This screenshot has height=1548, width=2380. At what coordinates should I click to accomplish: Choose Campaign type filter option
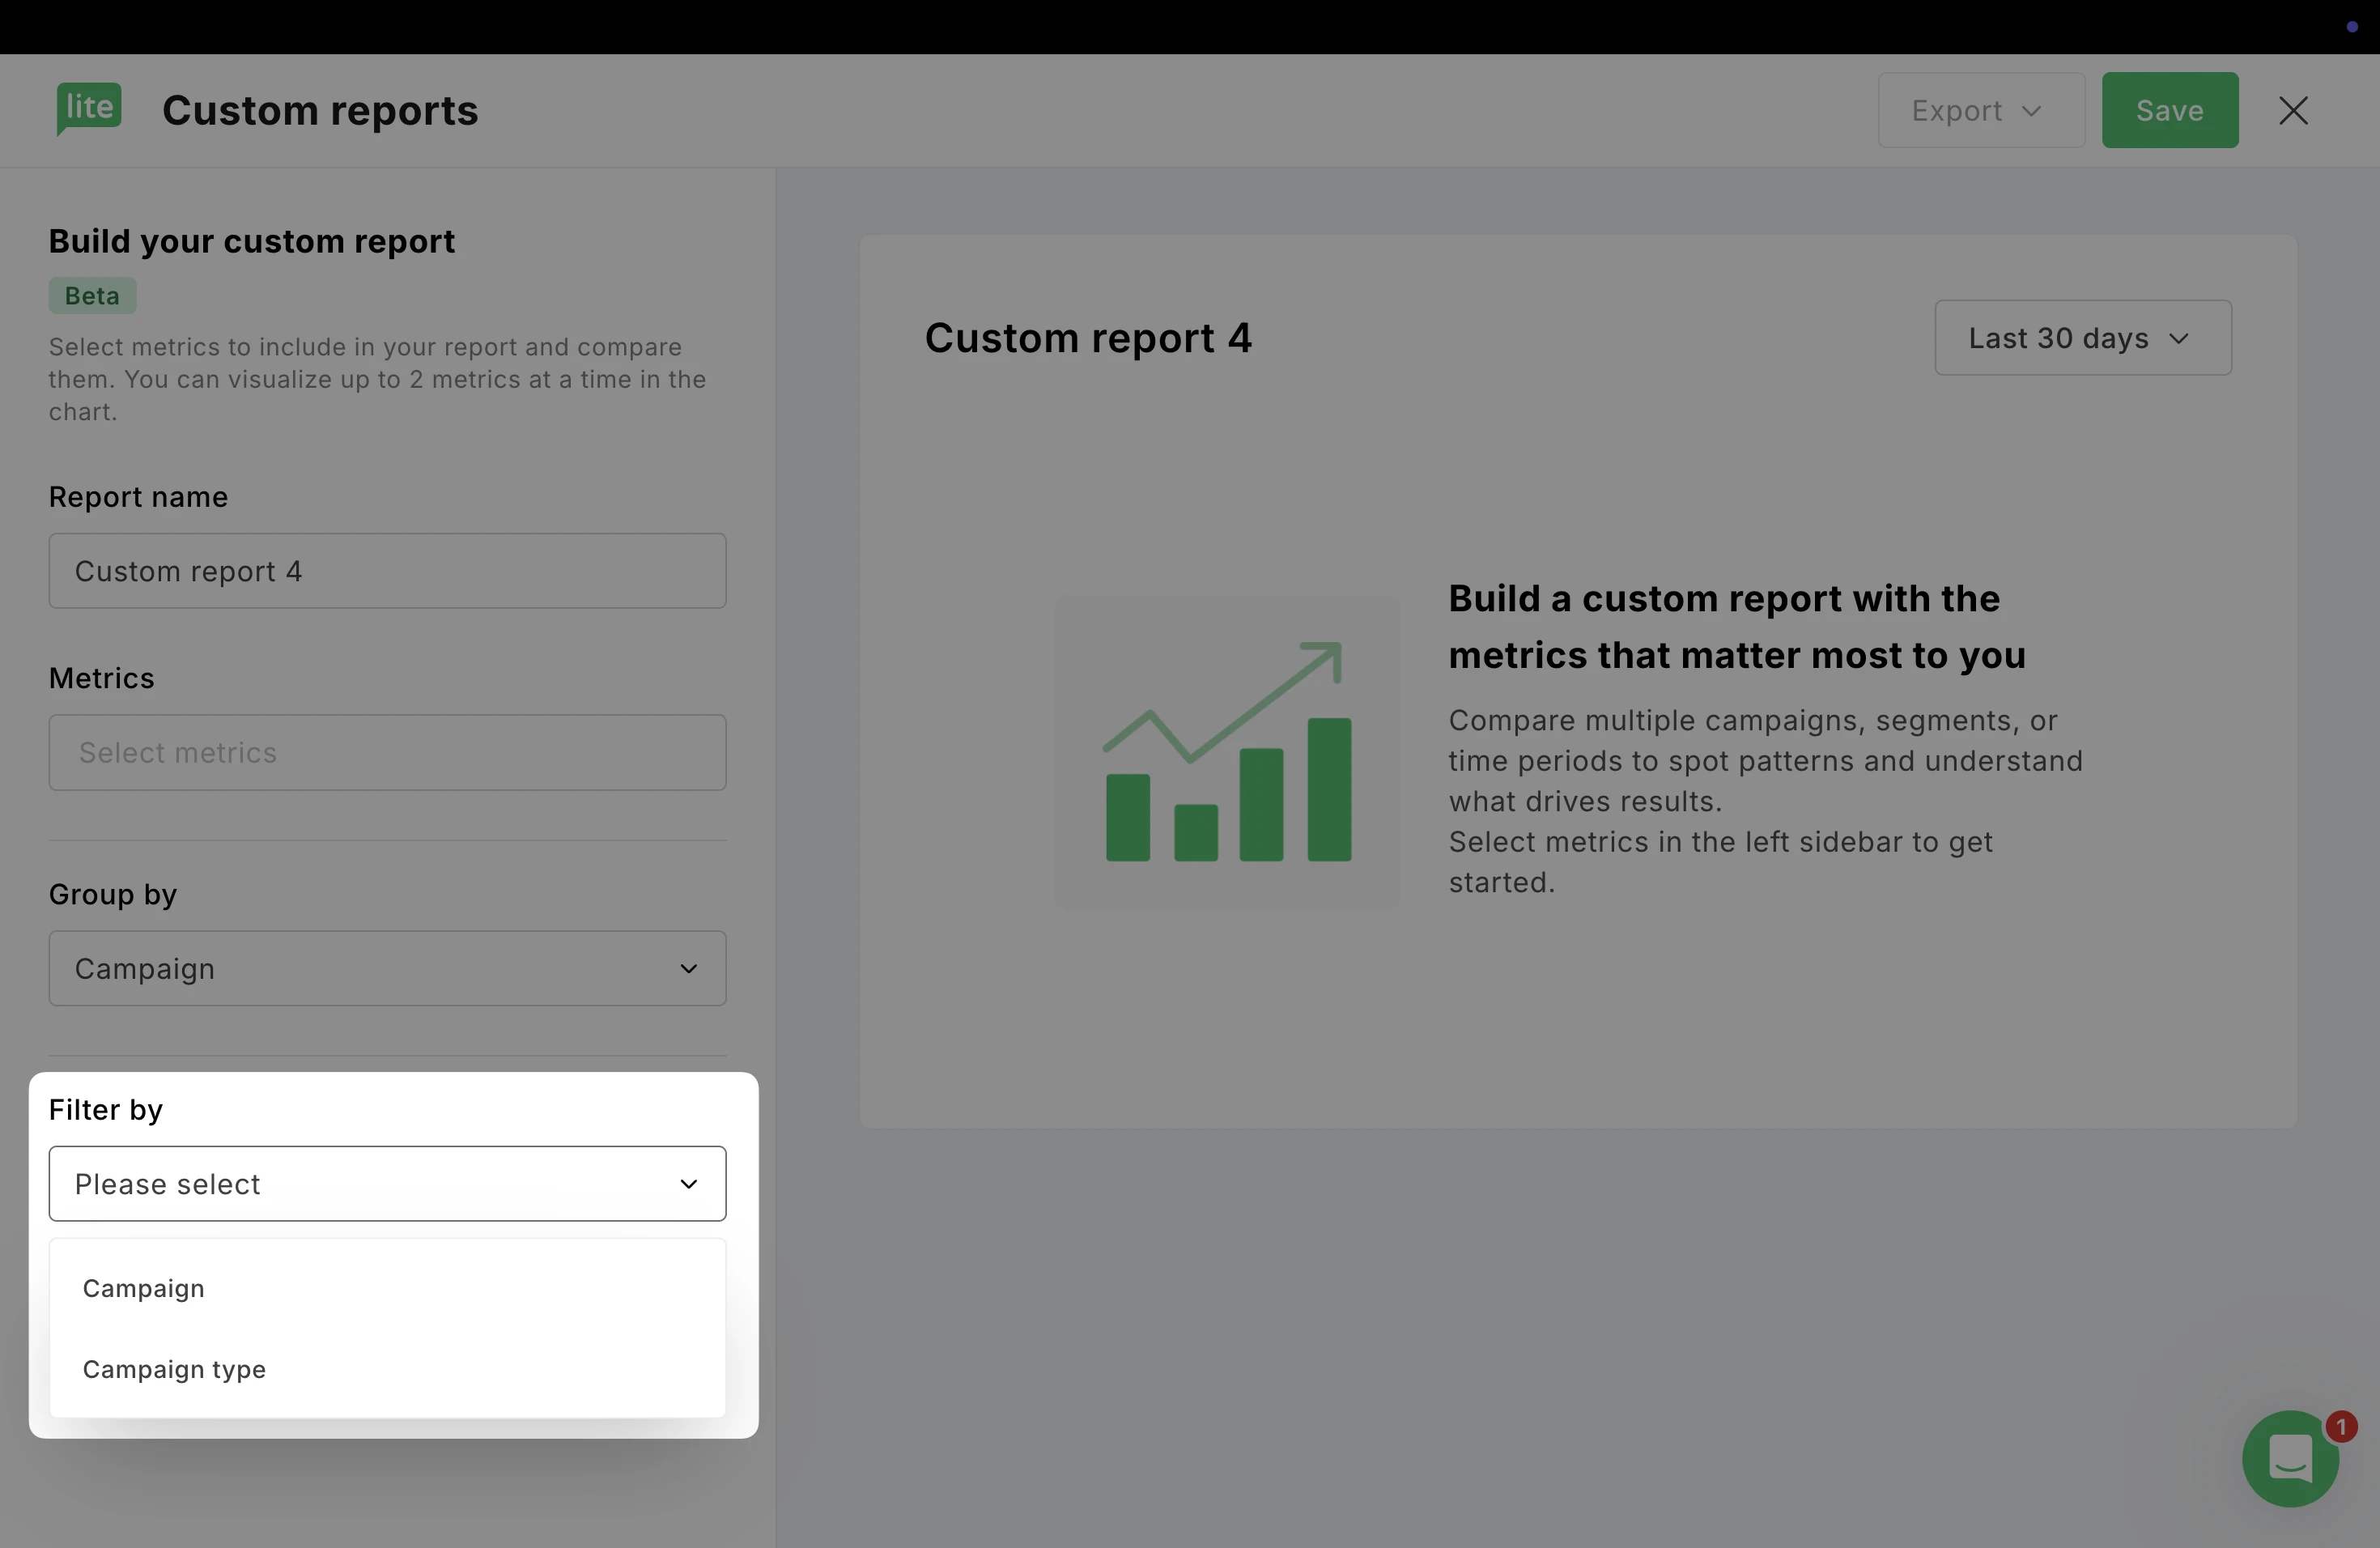pos(174,1369)
